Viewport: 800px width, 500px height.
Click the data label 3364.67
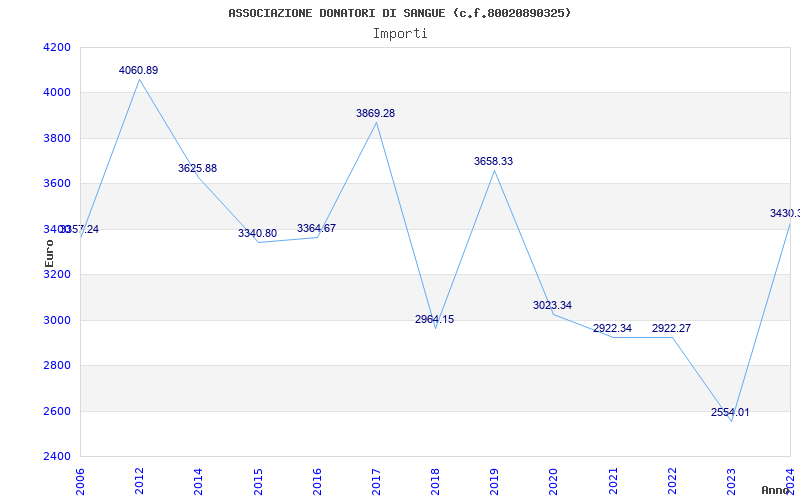click(316, 228)
